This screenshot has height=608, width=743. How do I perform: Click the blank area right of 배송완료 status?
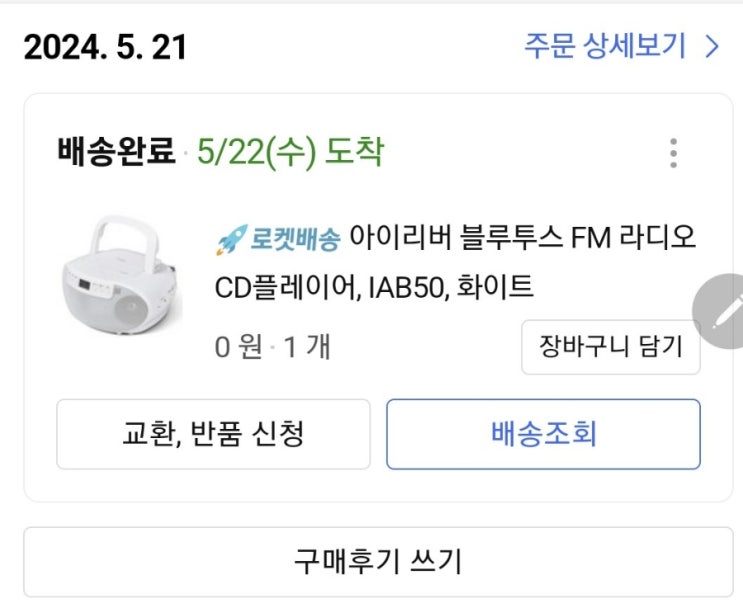(x=520, y=153)
